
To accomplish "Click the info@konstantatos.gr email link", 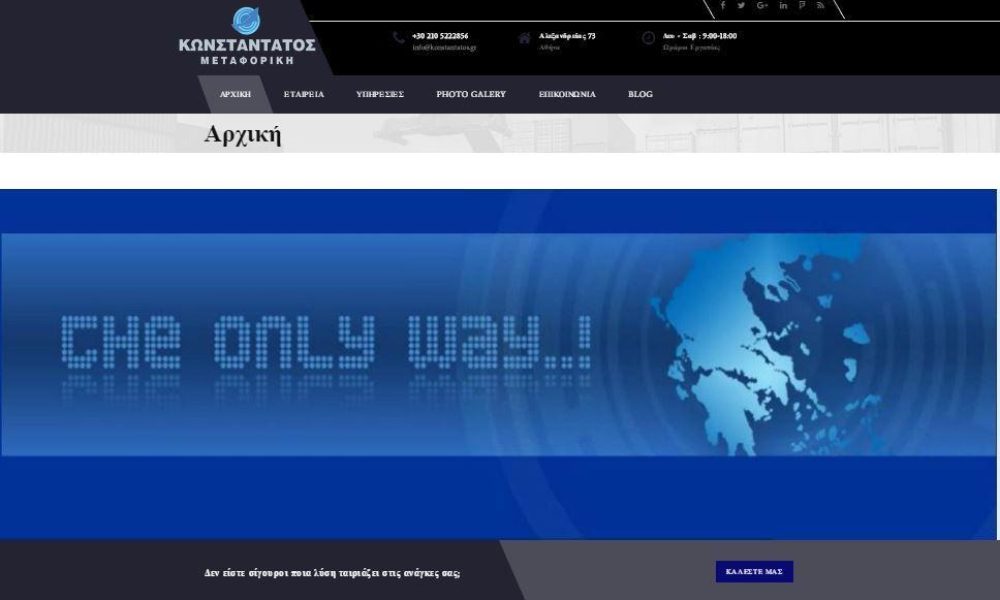I will 444,48.
